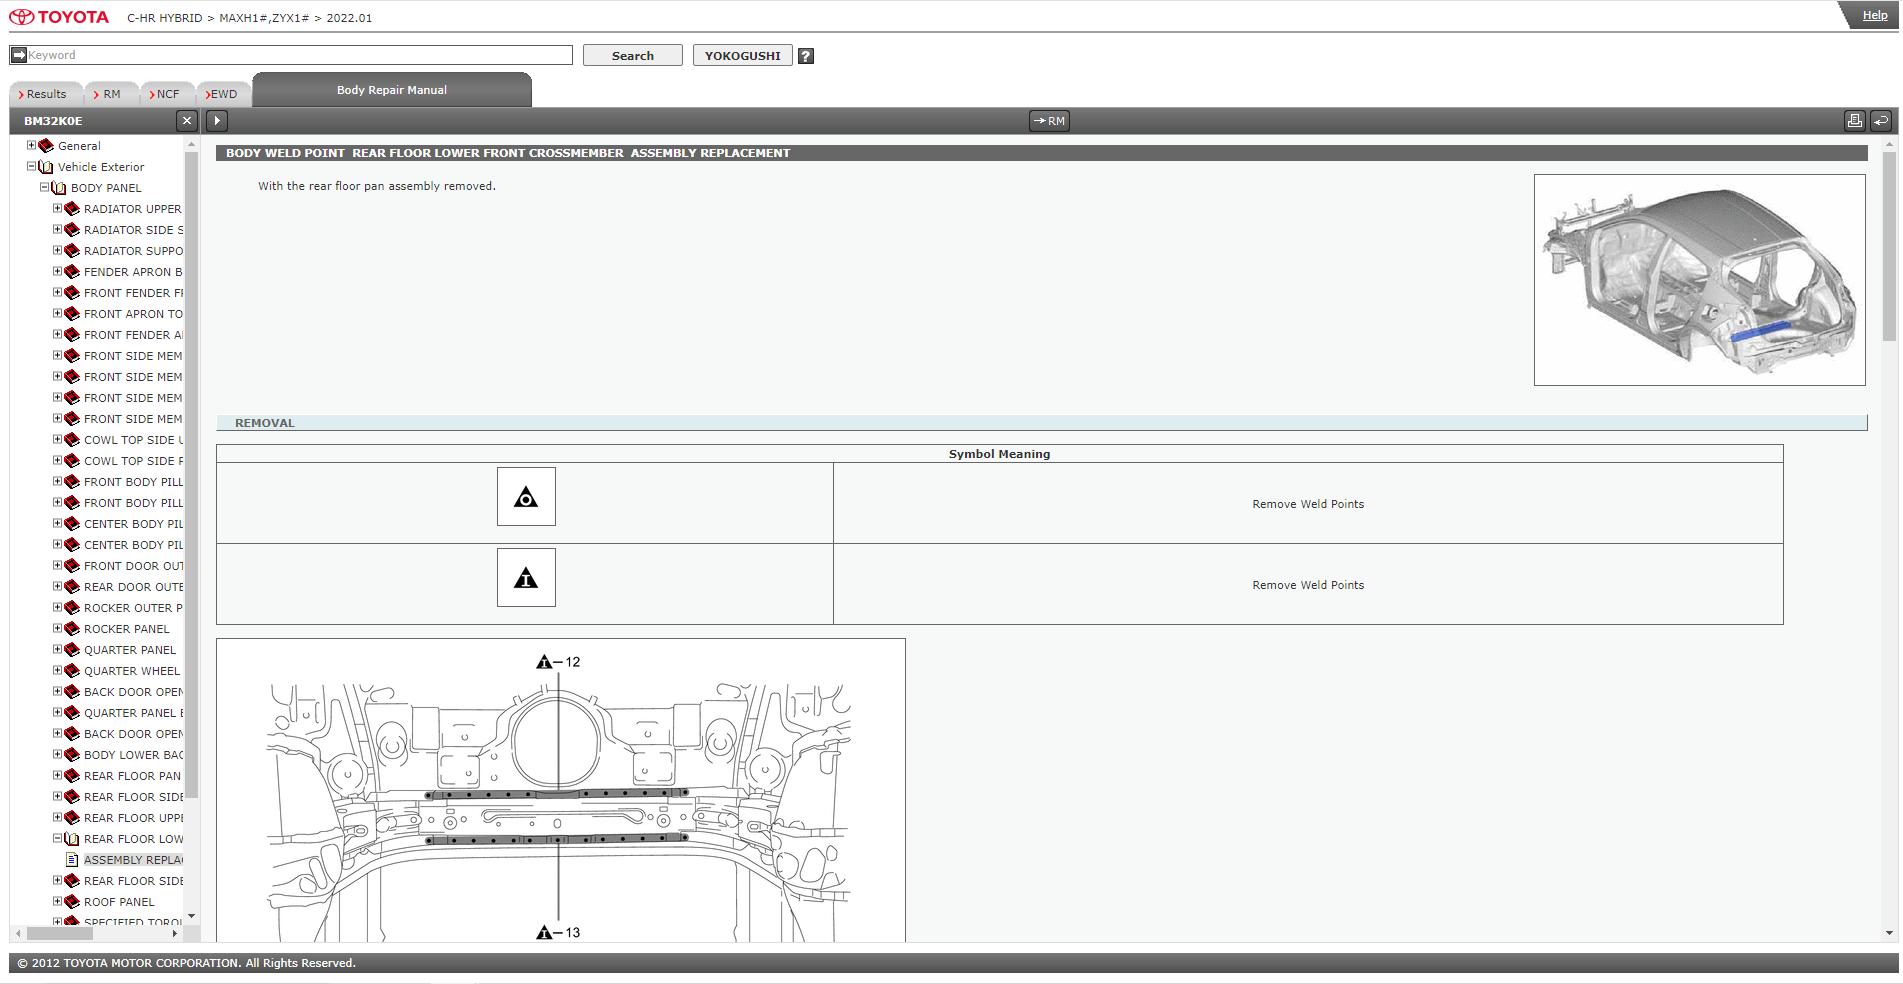Click sidebar scroll right arrow
1903x984 pixels.
click(175, 933)
